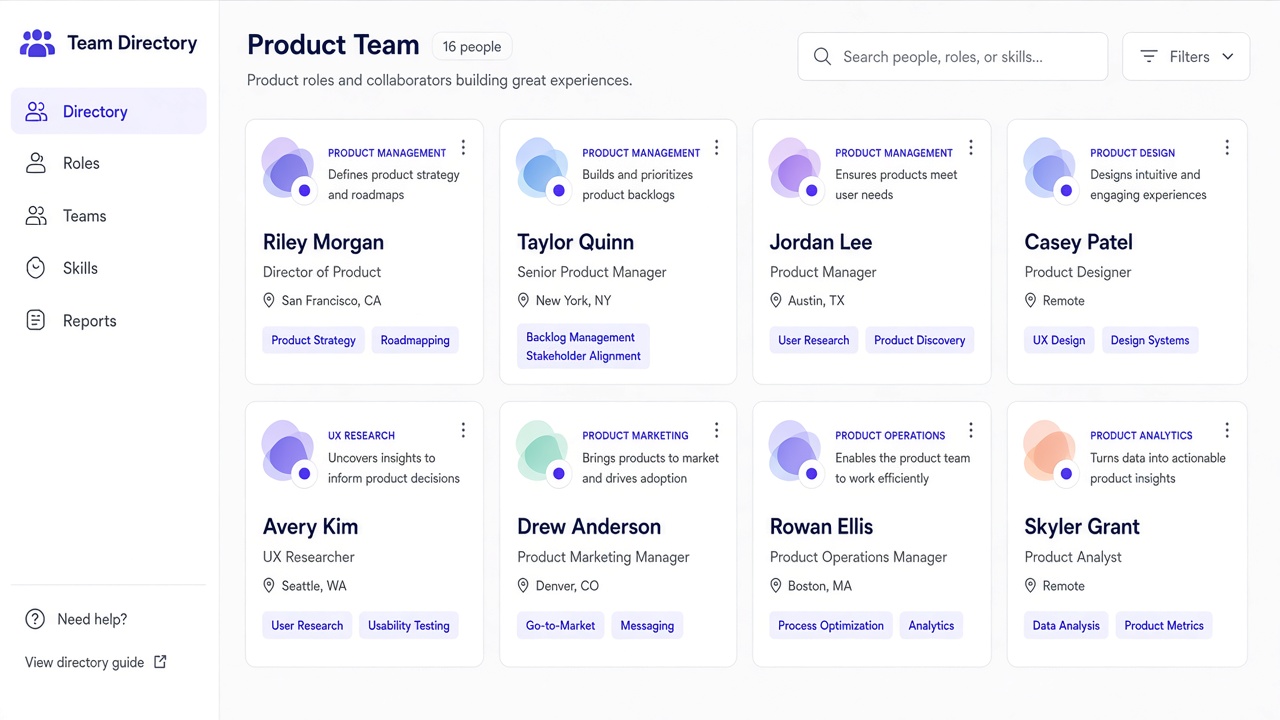Click Taylor Quinn's blue avatar
Screen dimensions: 1280x720
544,170
